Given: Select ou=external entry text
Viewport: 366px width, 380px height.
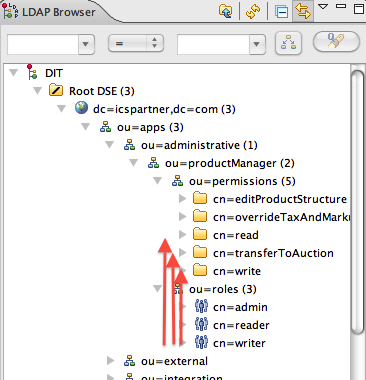Looking at the screenshot, I should (174, 361).
